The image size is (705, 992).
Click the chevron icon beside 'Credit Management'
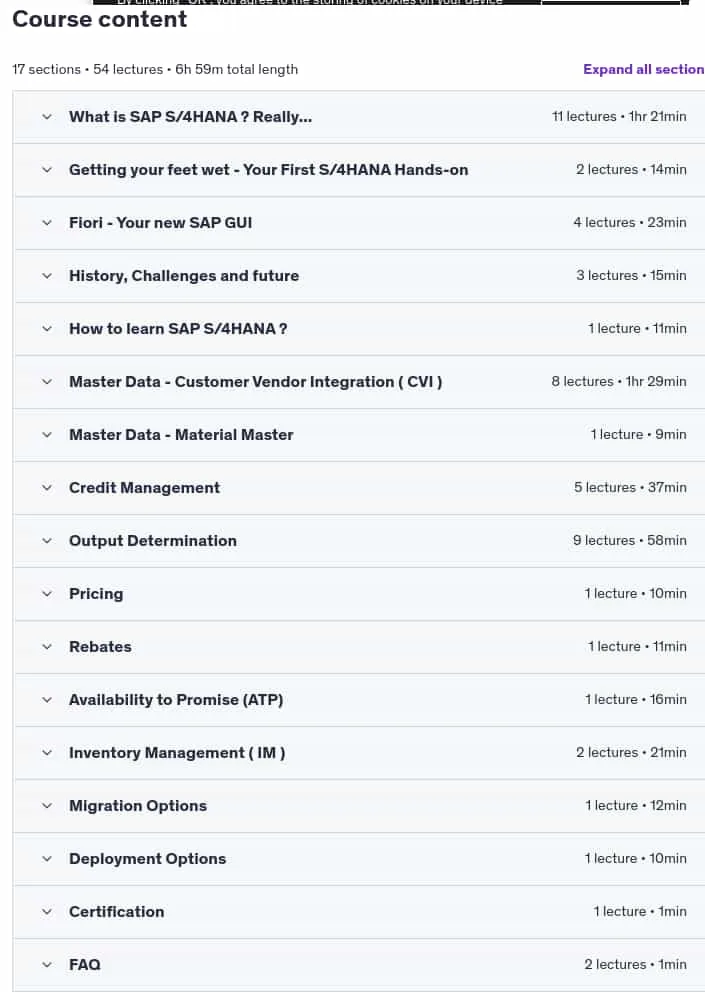pos(47,488)
